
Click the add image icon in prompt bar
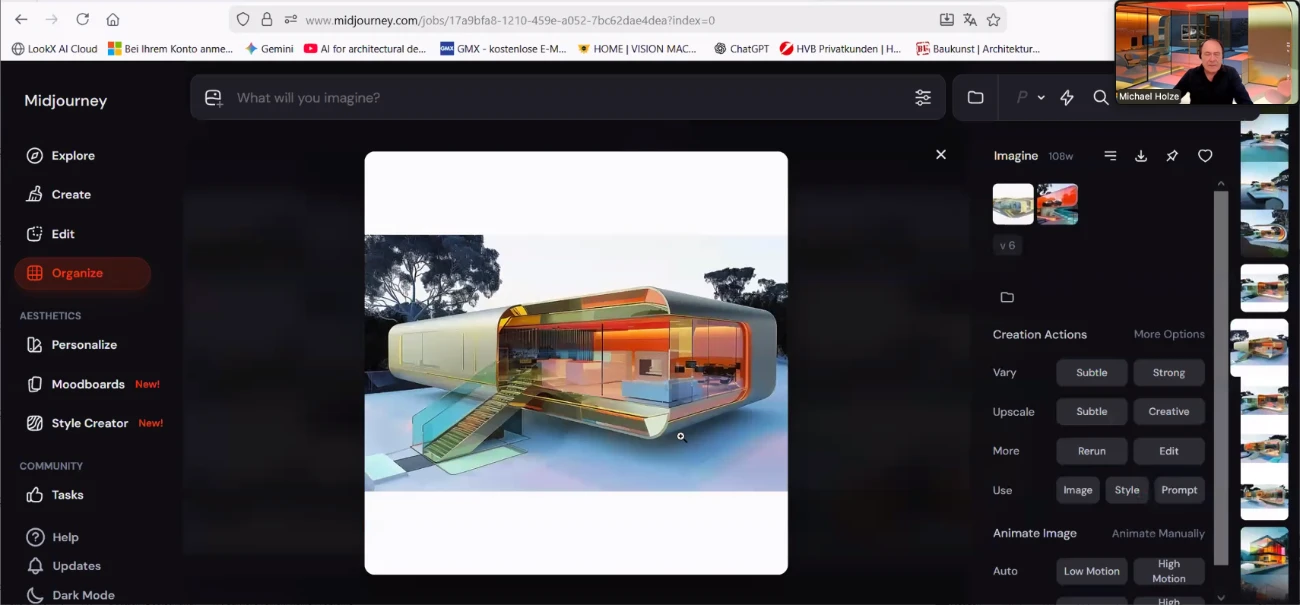tap(213, 98)
